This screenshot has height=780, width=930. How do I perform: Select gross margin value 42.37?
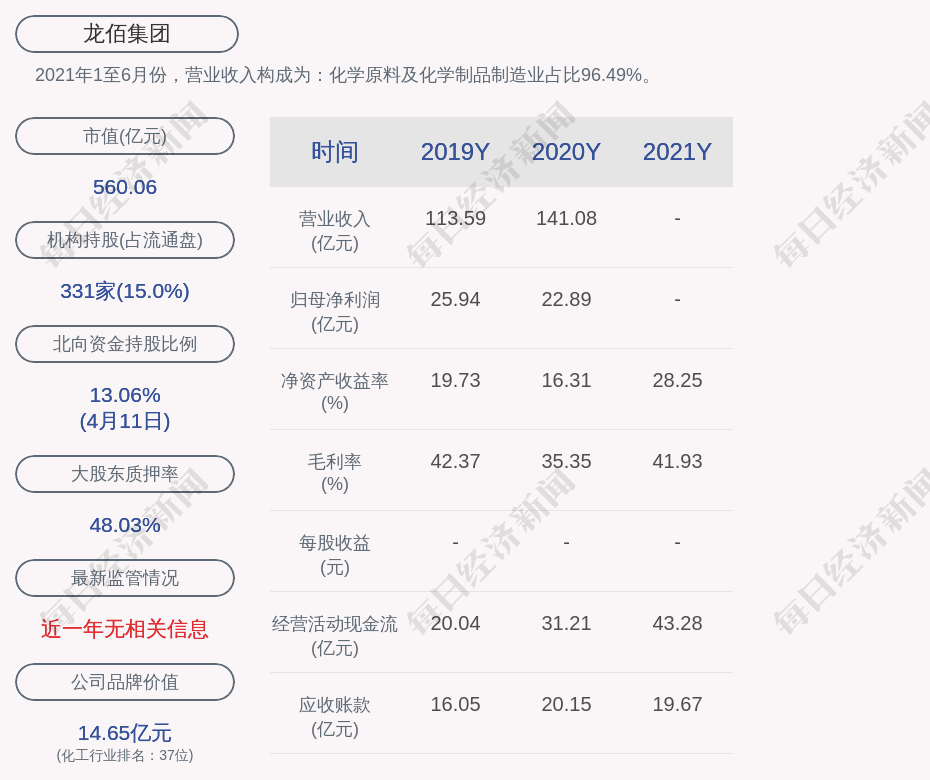(455, 461)
